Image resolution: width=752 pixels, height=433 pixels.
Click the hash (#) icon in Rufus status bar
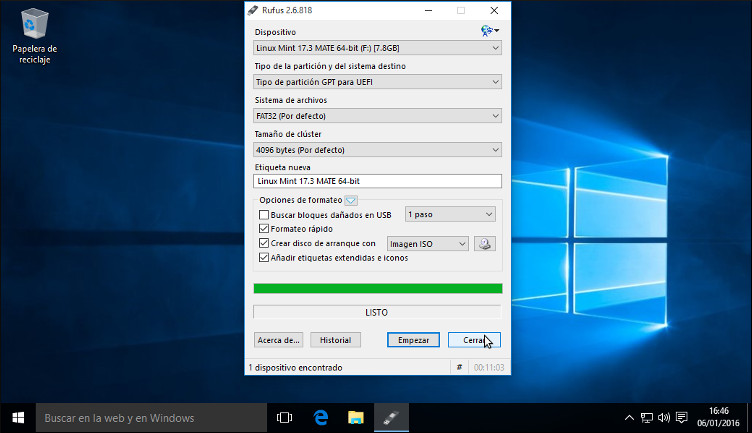point(459,367)
